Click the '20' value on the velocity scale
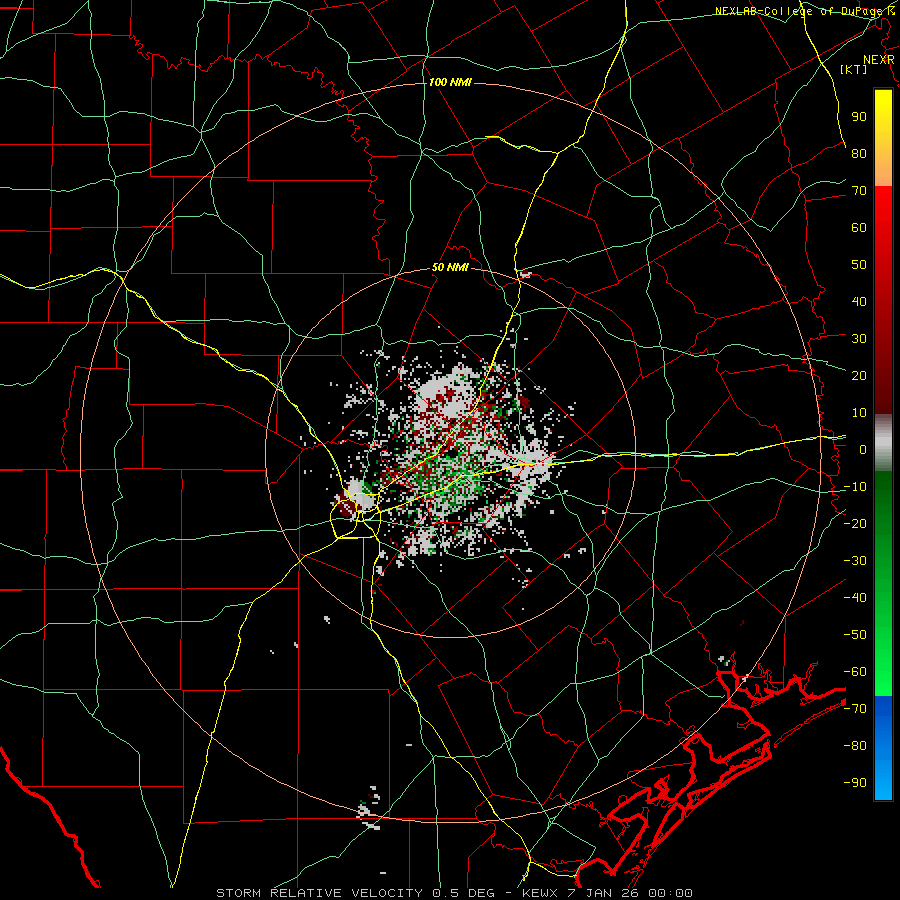The image size is (900, 900). (x=859, y=376)
